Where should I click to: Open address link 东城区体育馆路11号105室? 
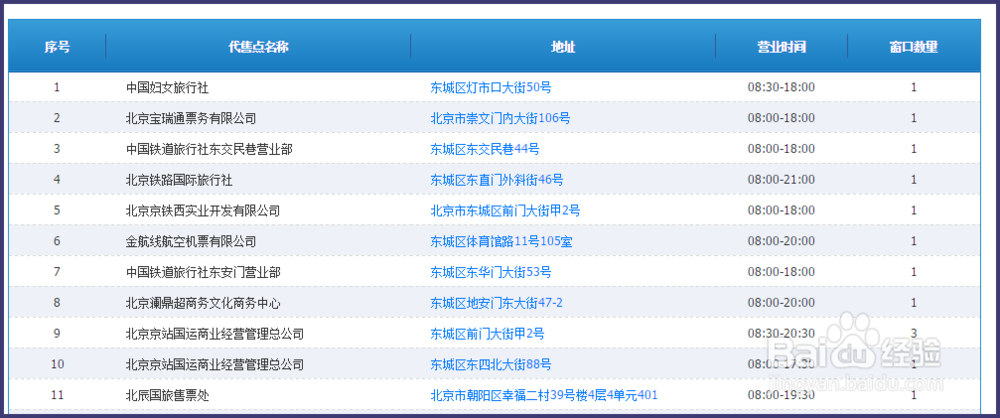pyautogui.click(x=501, y=241)
